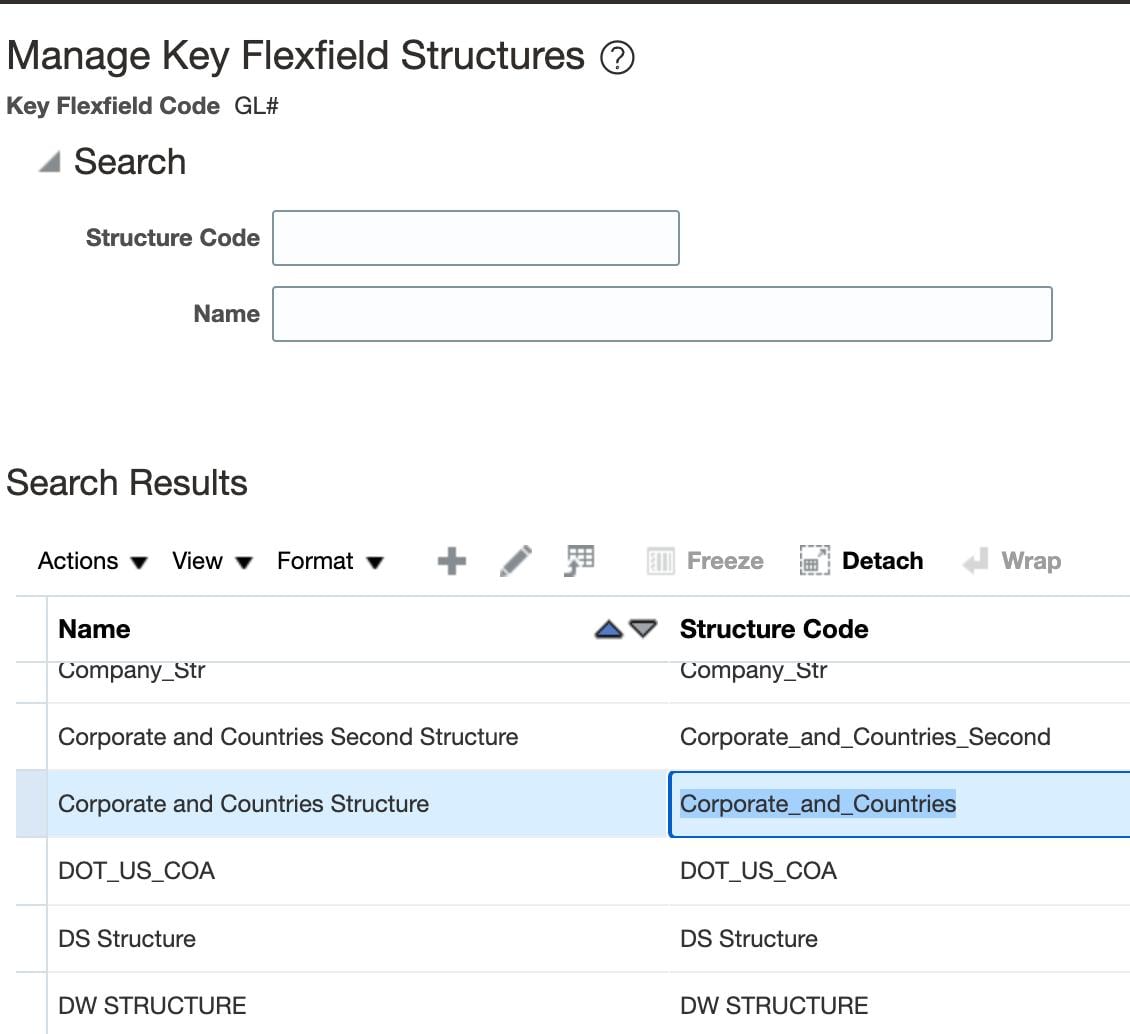Click the Wrap text icon
The image size is (1130, 1034).
click(975, 561)
